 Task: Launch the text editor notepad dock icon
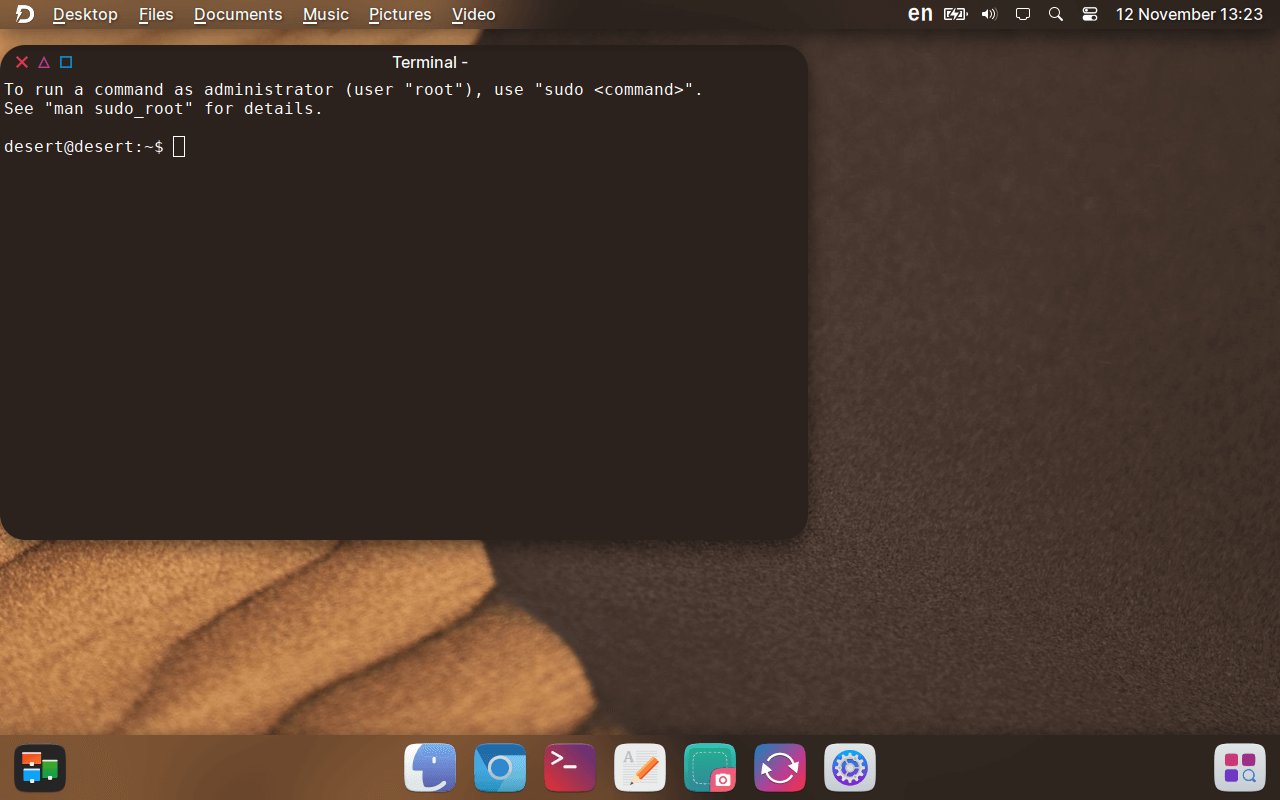pos(640,768)
